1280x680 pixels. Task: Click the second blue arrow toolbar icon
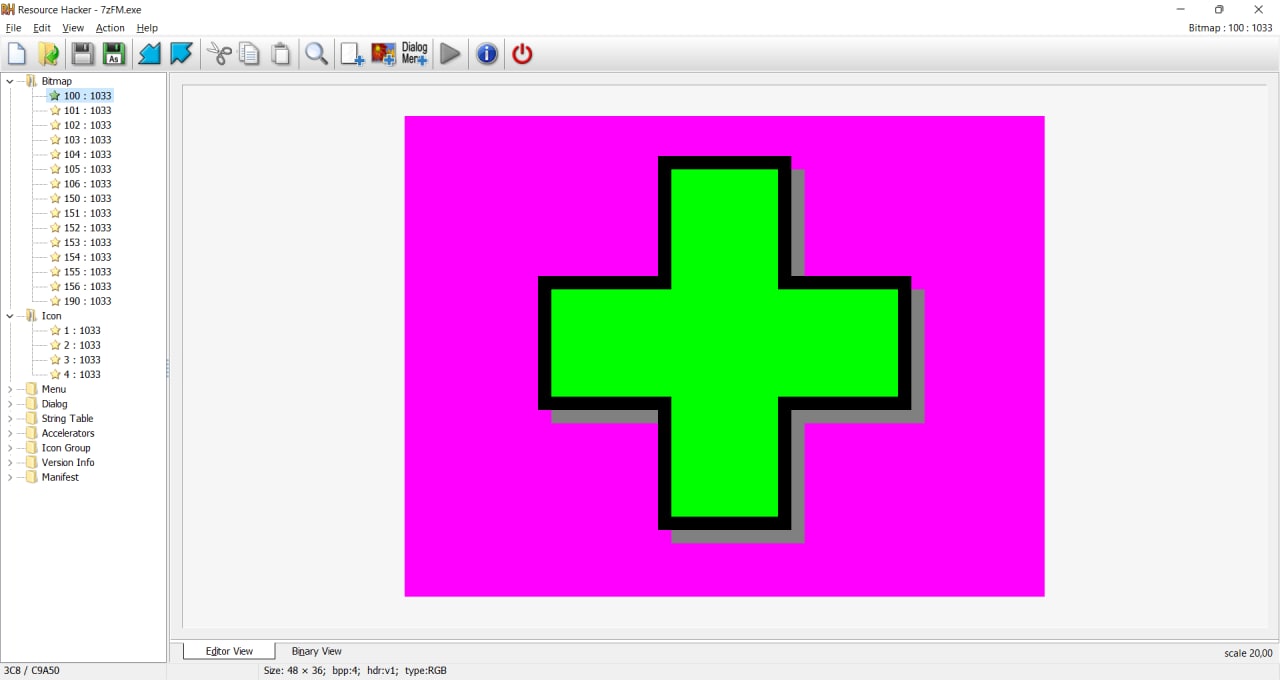pos(181,54)
